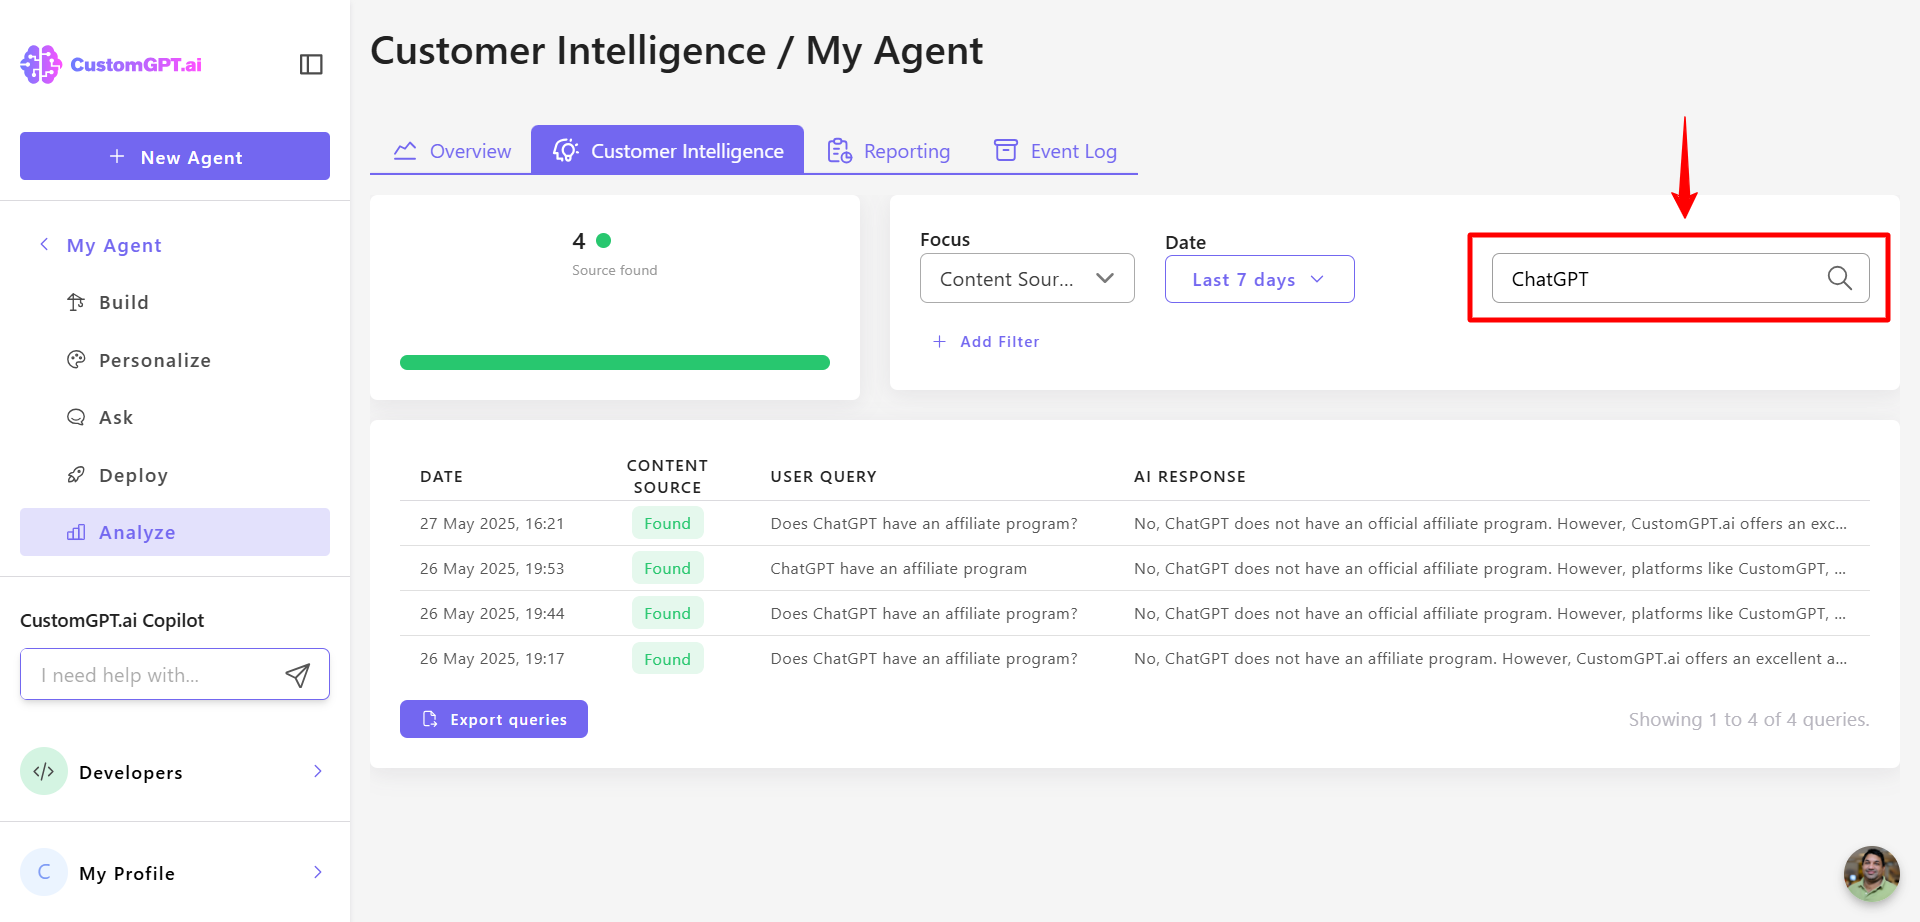1920x922 pixels.
Task: Click the Developers sidebar label
Action: pyautogui.click(x=131, y=772)
